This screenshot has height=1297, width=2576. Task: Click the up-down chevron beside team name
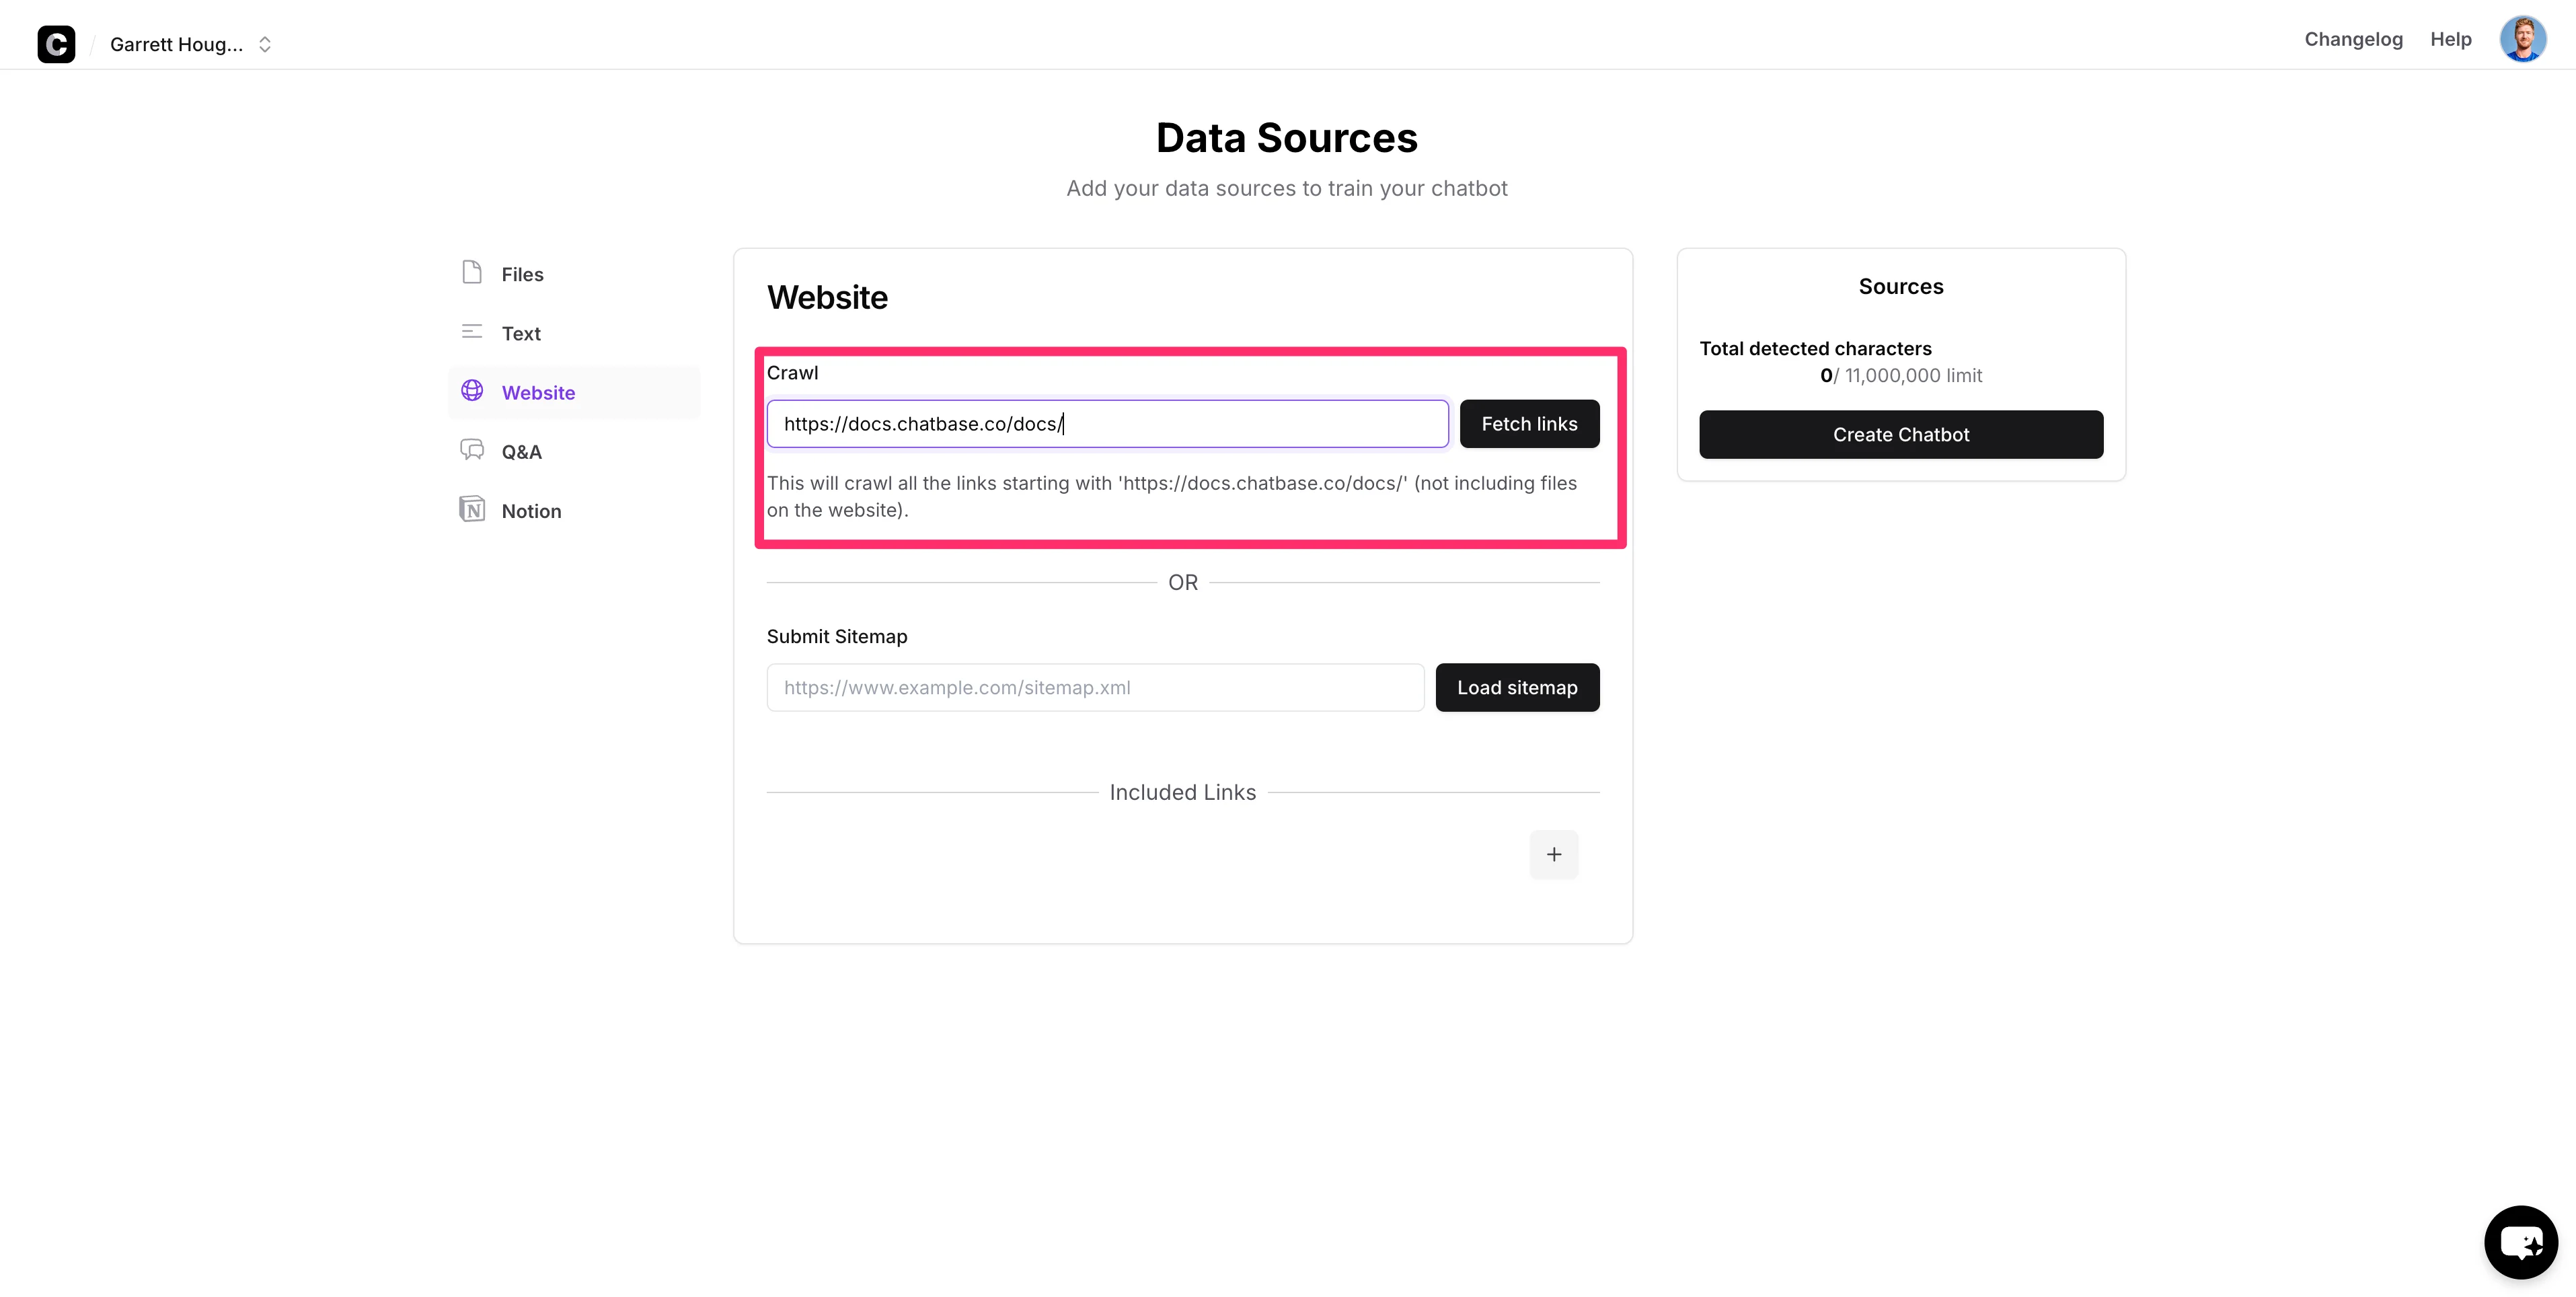point(265,44)
